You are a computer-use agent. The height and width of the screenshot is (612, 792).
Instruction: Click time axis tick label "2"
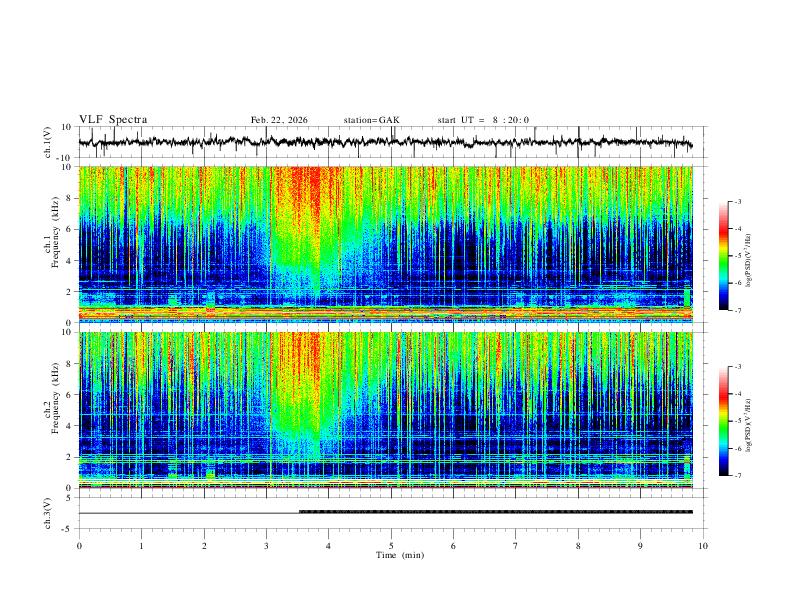pyautogui.click(x=204, y=546)
